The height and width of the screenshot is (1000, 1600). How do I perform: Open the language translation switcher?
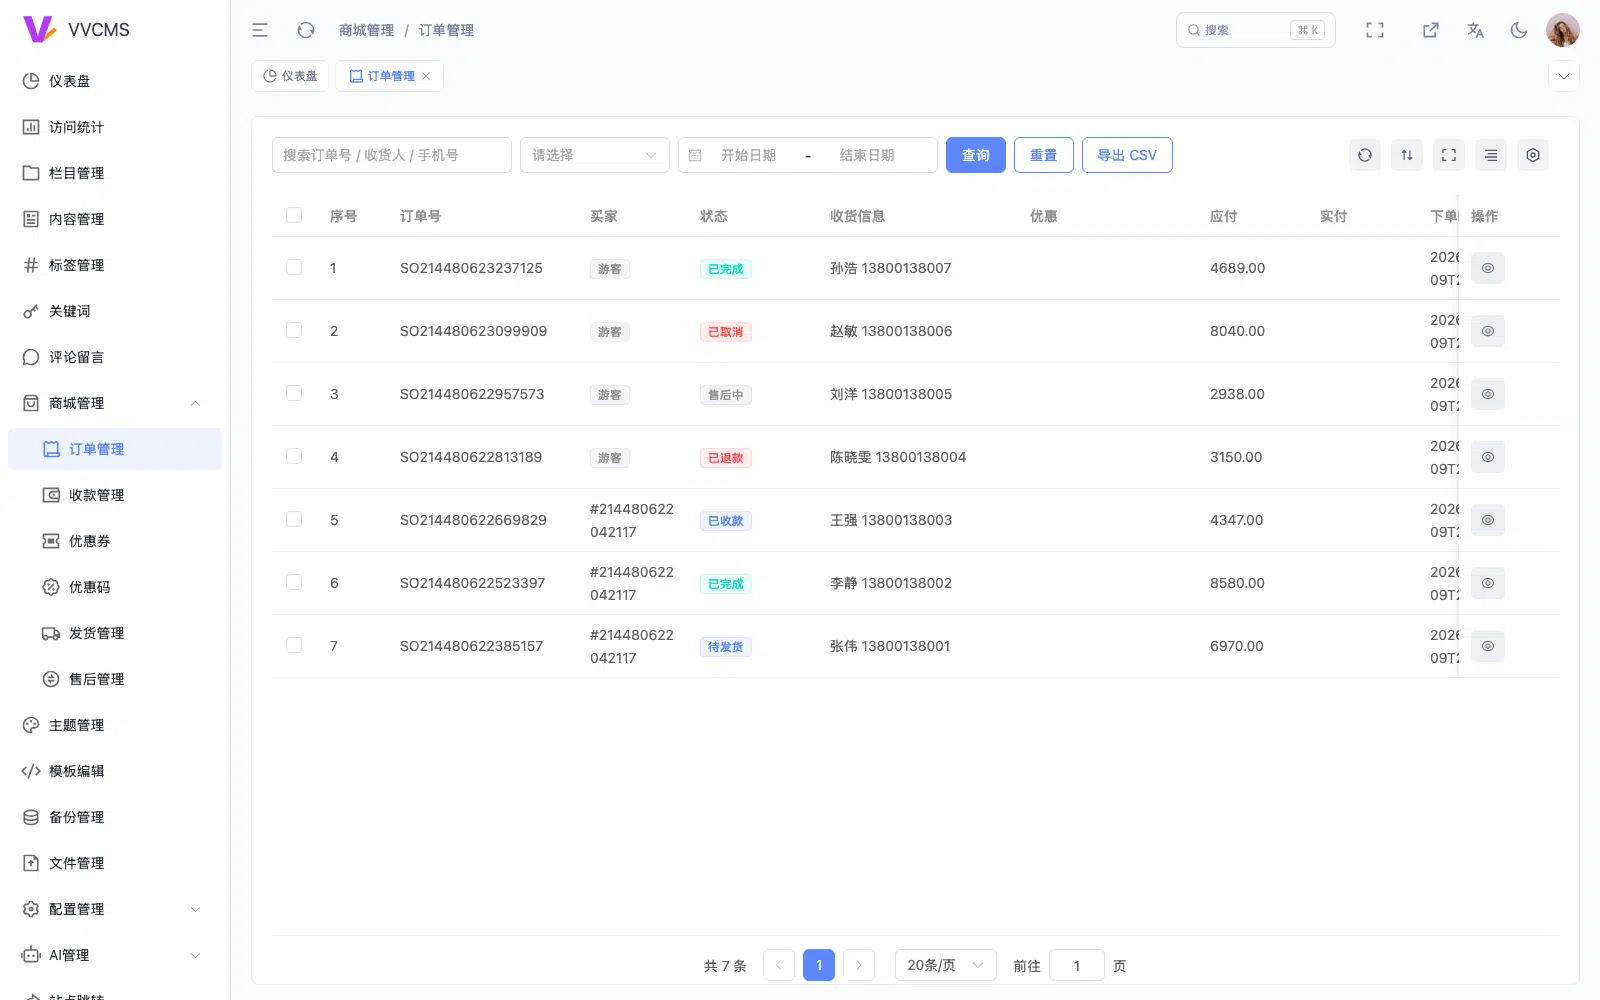click(1475, 30)
